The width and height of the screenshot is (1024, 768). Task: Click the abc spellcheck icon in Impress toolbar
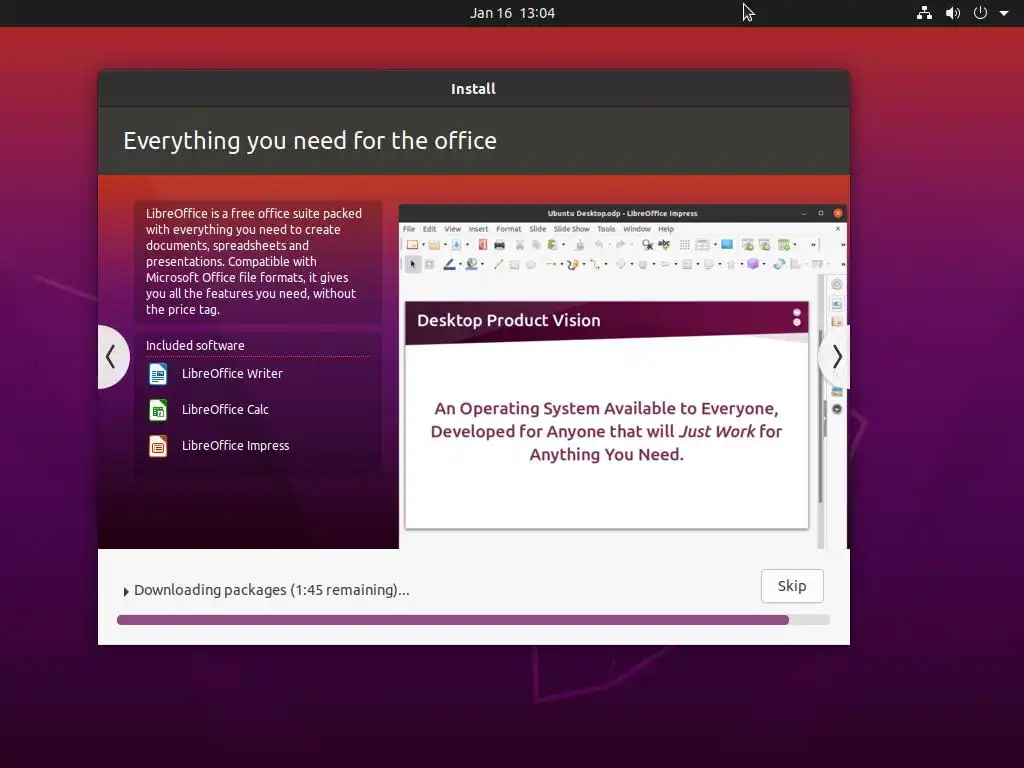pyautogui.click(x=664, y=244)
